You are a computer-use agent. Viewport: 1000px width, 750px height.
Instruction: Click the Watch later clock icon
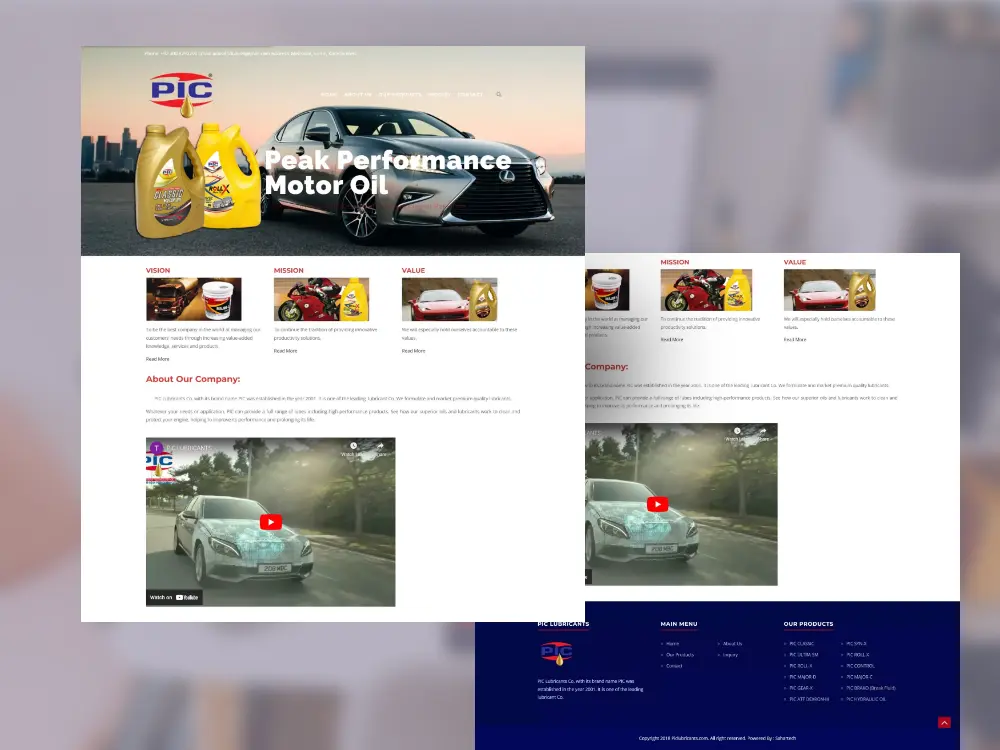point(353,447)
